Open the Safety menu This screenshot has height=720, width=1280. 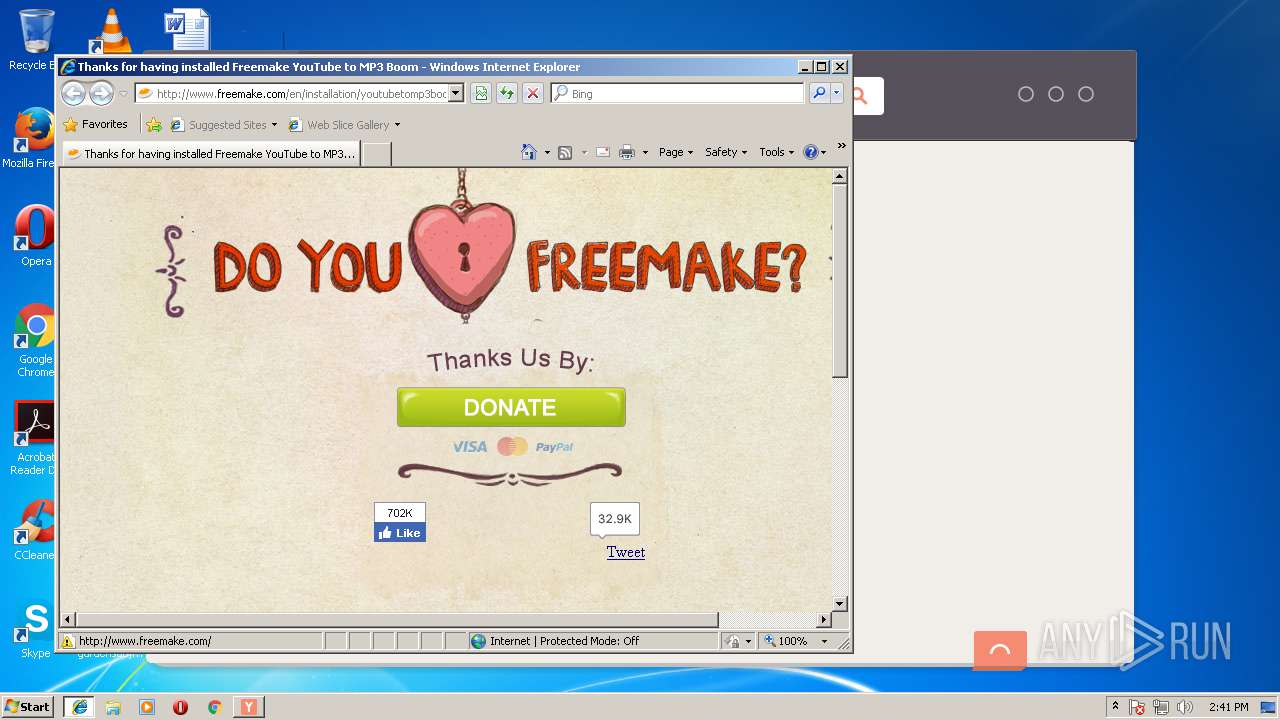click(726, 152)
